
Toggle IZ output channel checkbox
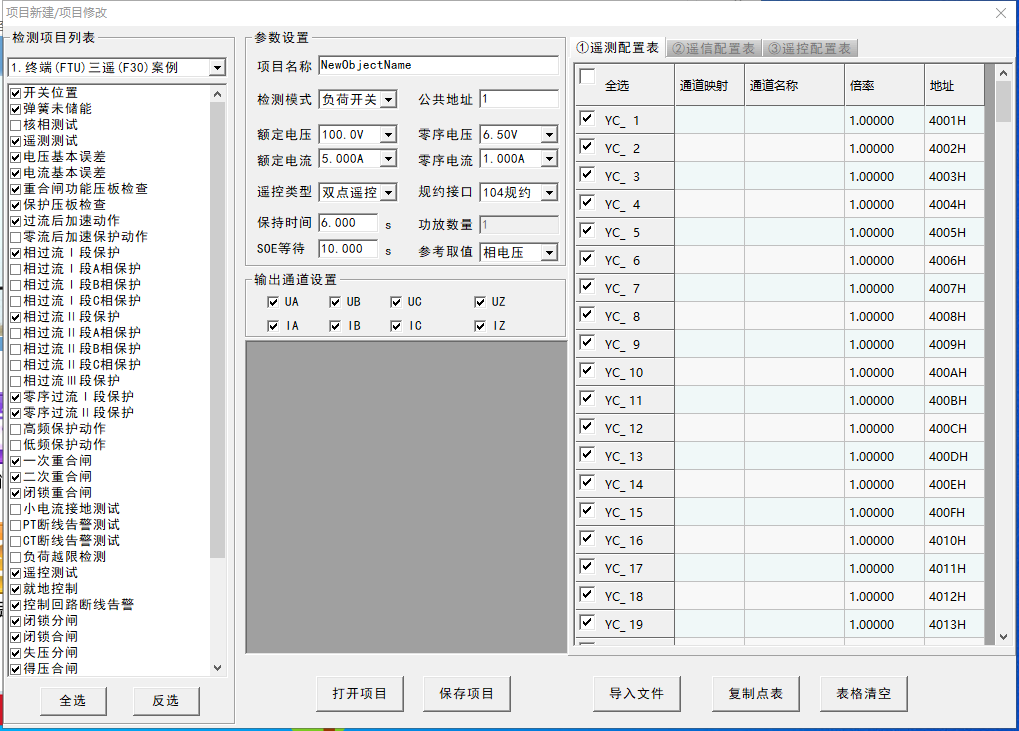pos(480,326)
